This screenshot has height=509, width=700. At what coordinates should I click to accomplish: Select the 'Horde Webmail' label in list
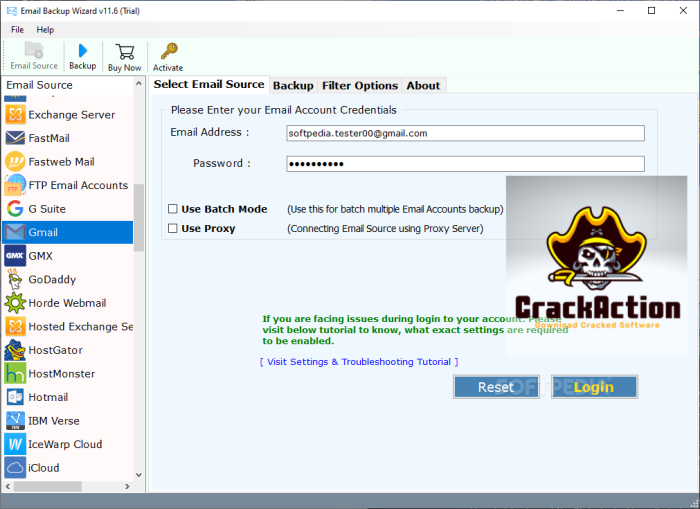pos(67,303)
